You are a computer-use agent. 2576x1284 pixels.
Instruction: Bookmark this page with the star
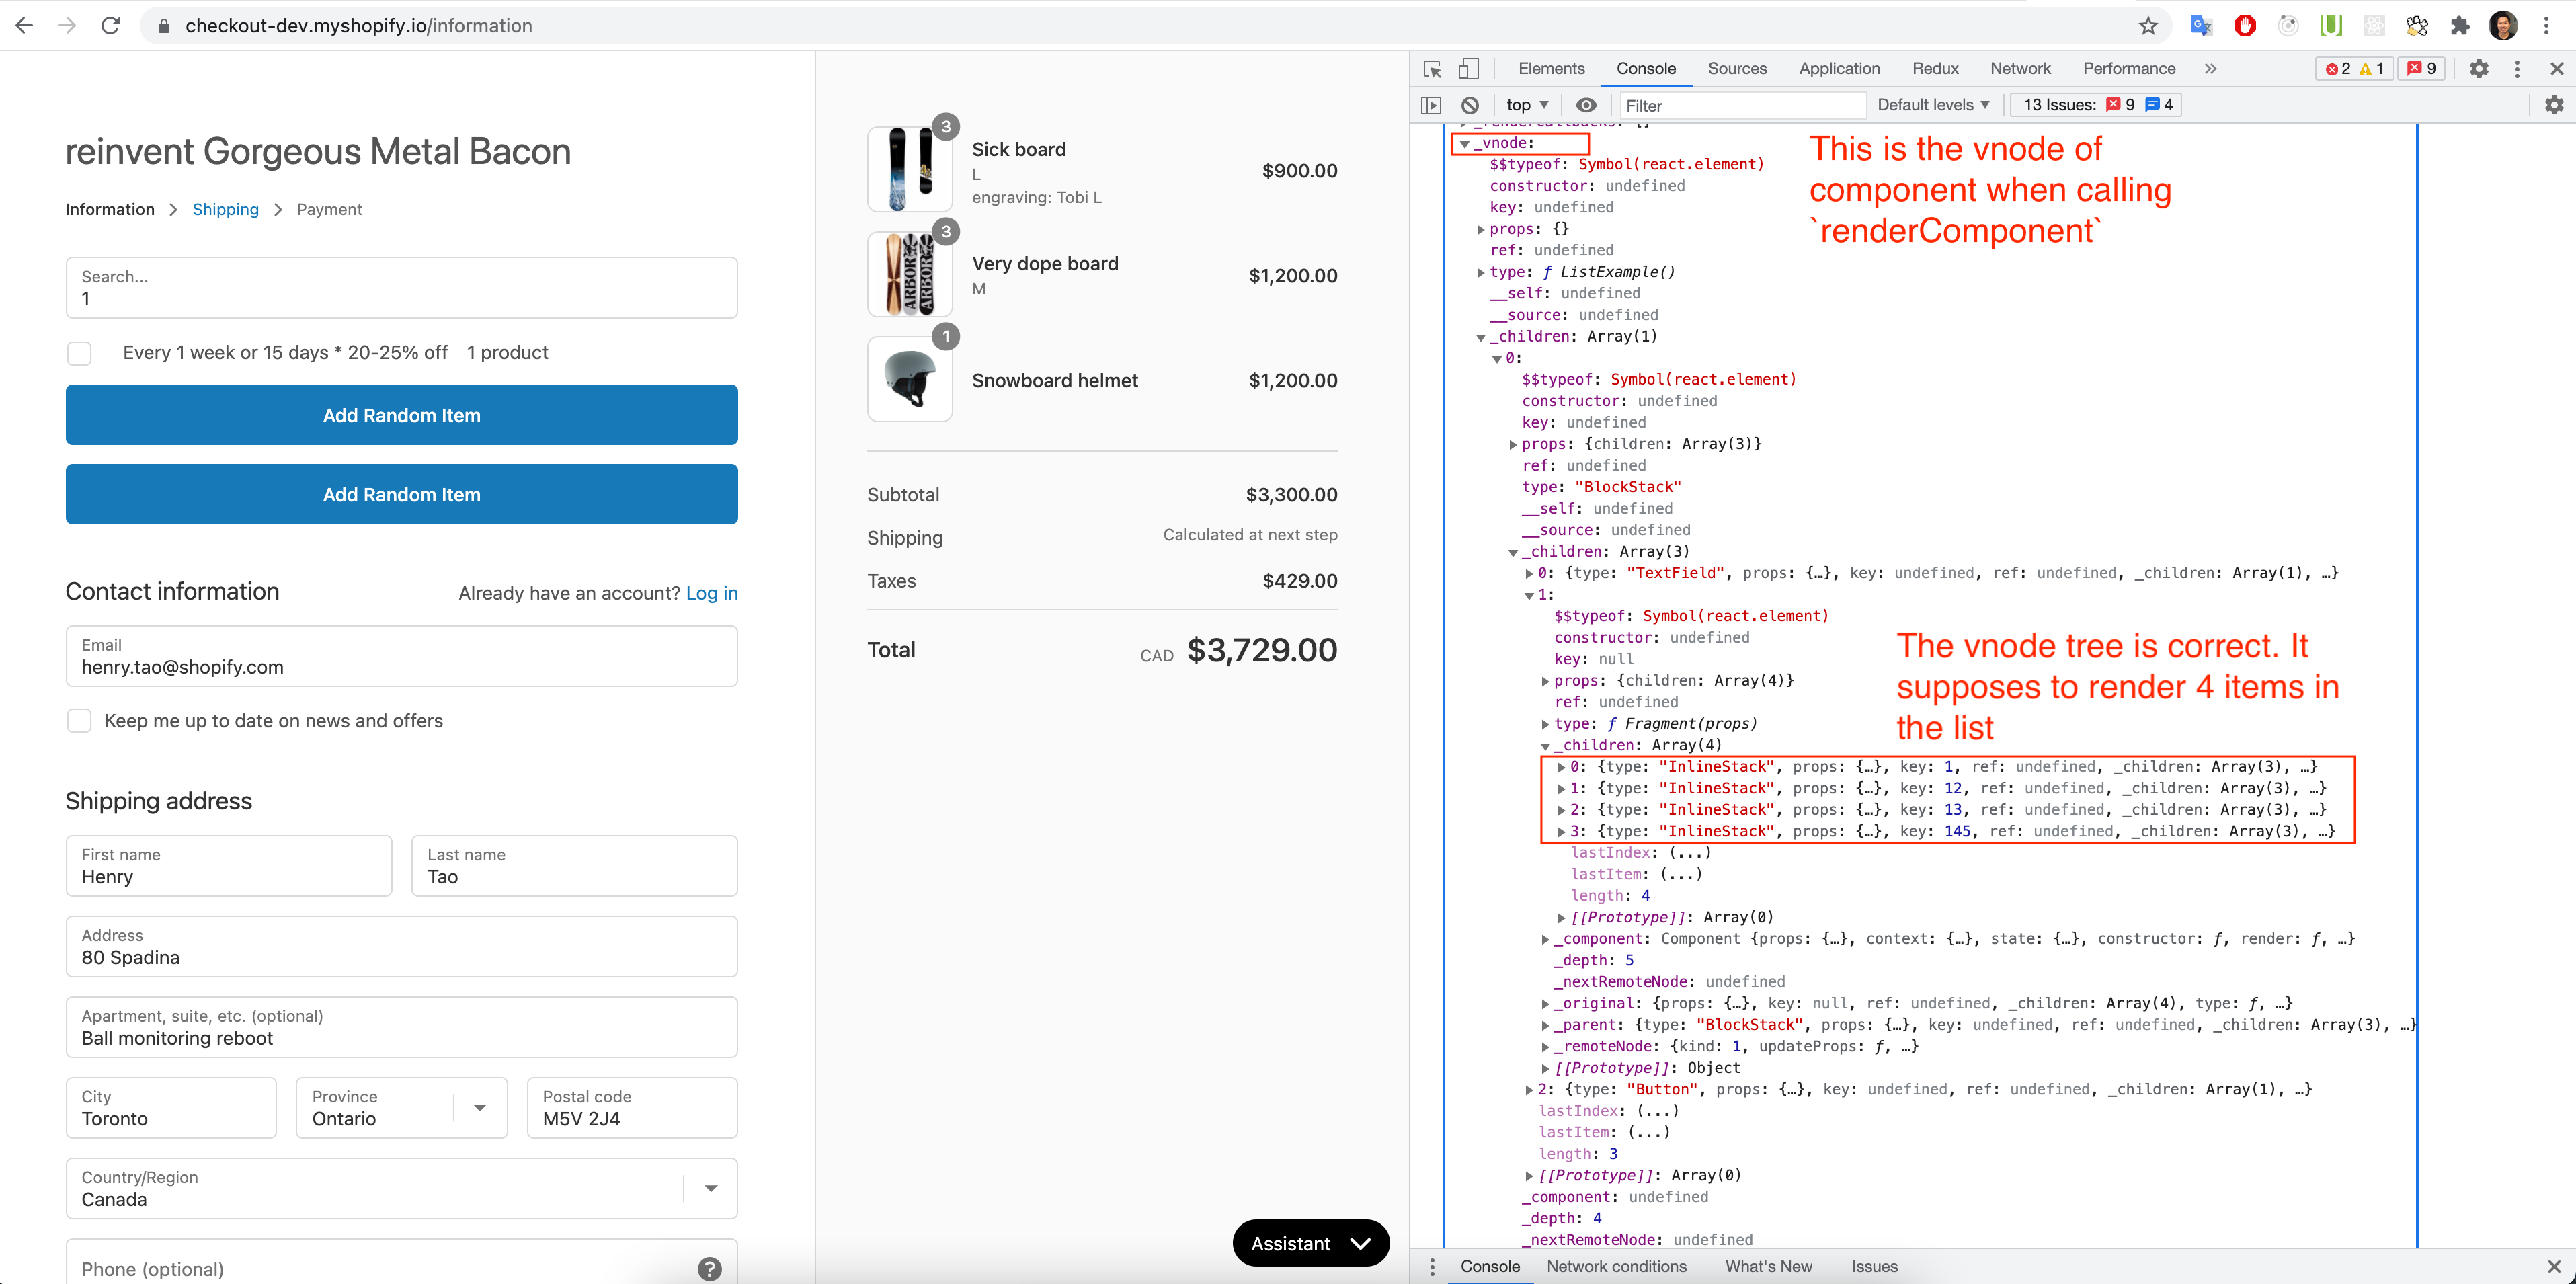pyautogui.click(x=2148, y=25)
